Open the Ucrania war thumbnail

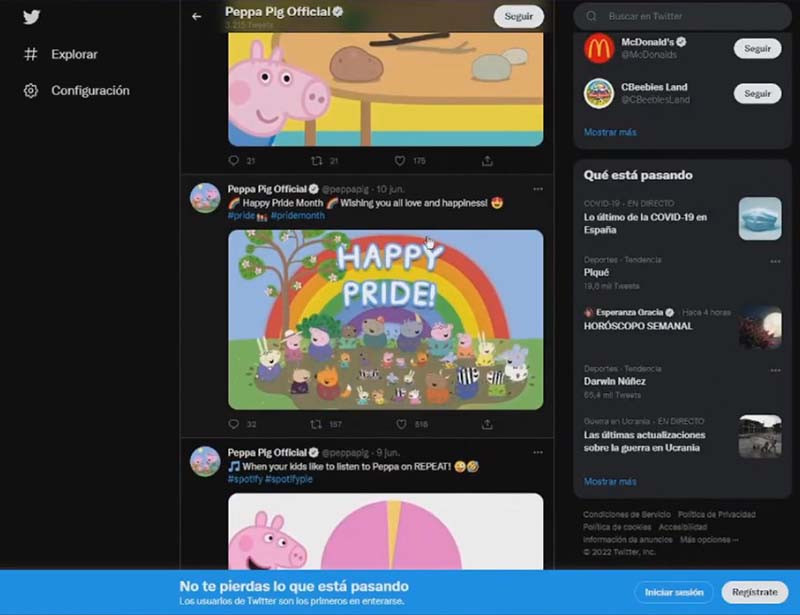click(x=760, y=436)
